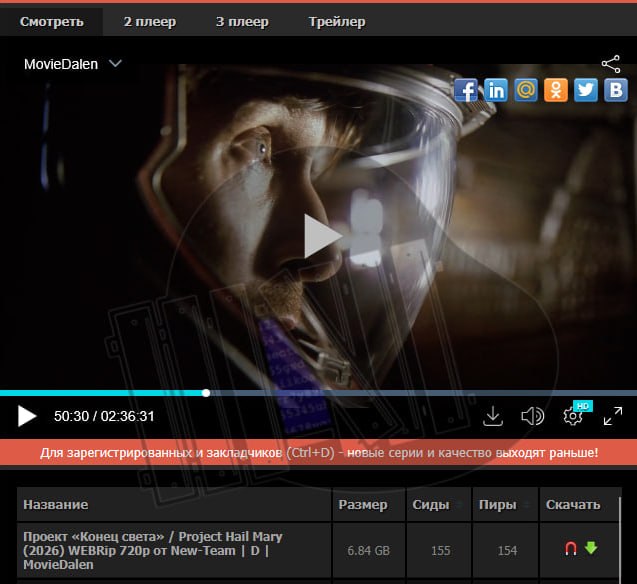Share the video on Facebook
The width and height of the screenshot is (637, 584).
point(465,90)
